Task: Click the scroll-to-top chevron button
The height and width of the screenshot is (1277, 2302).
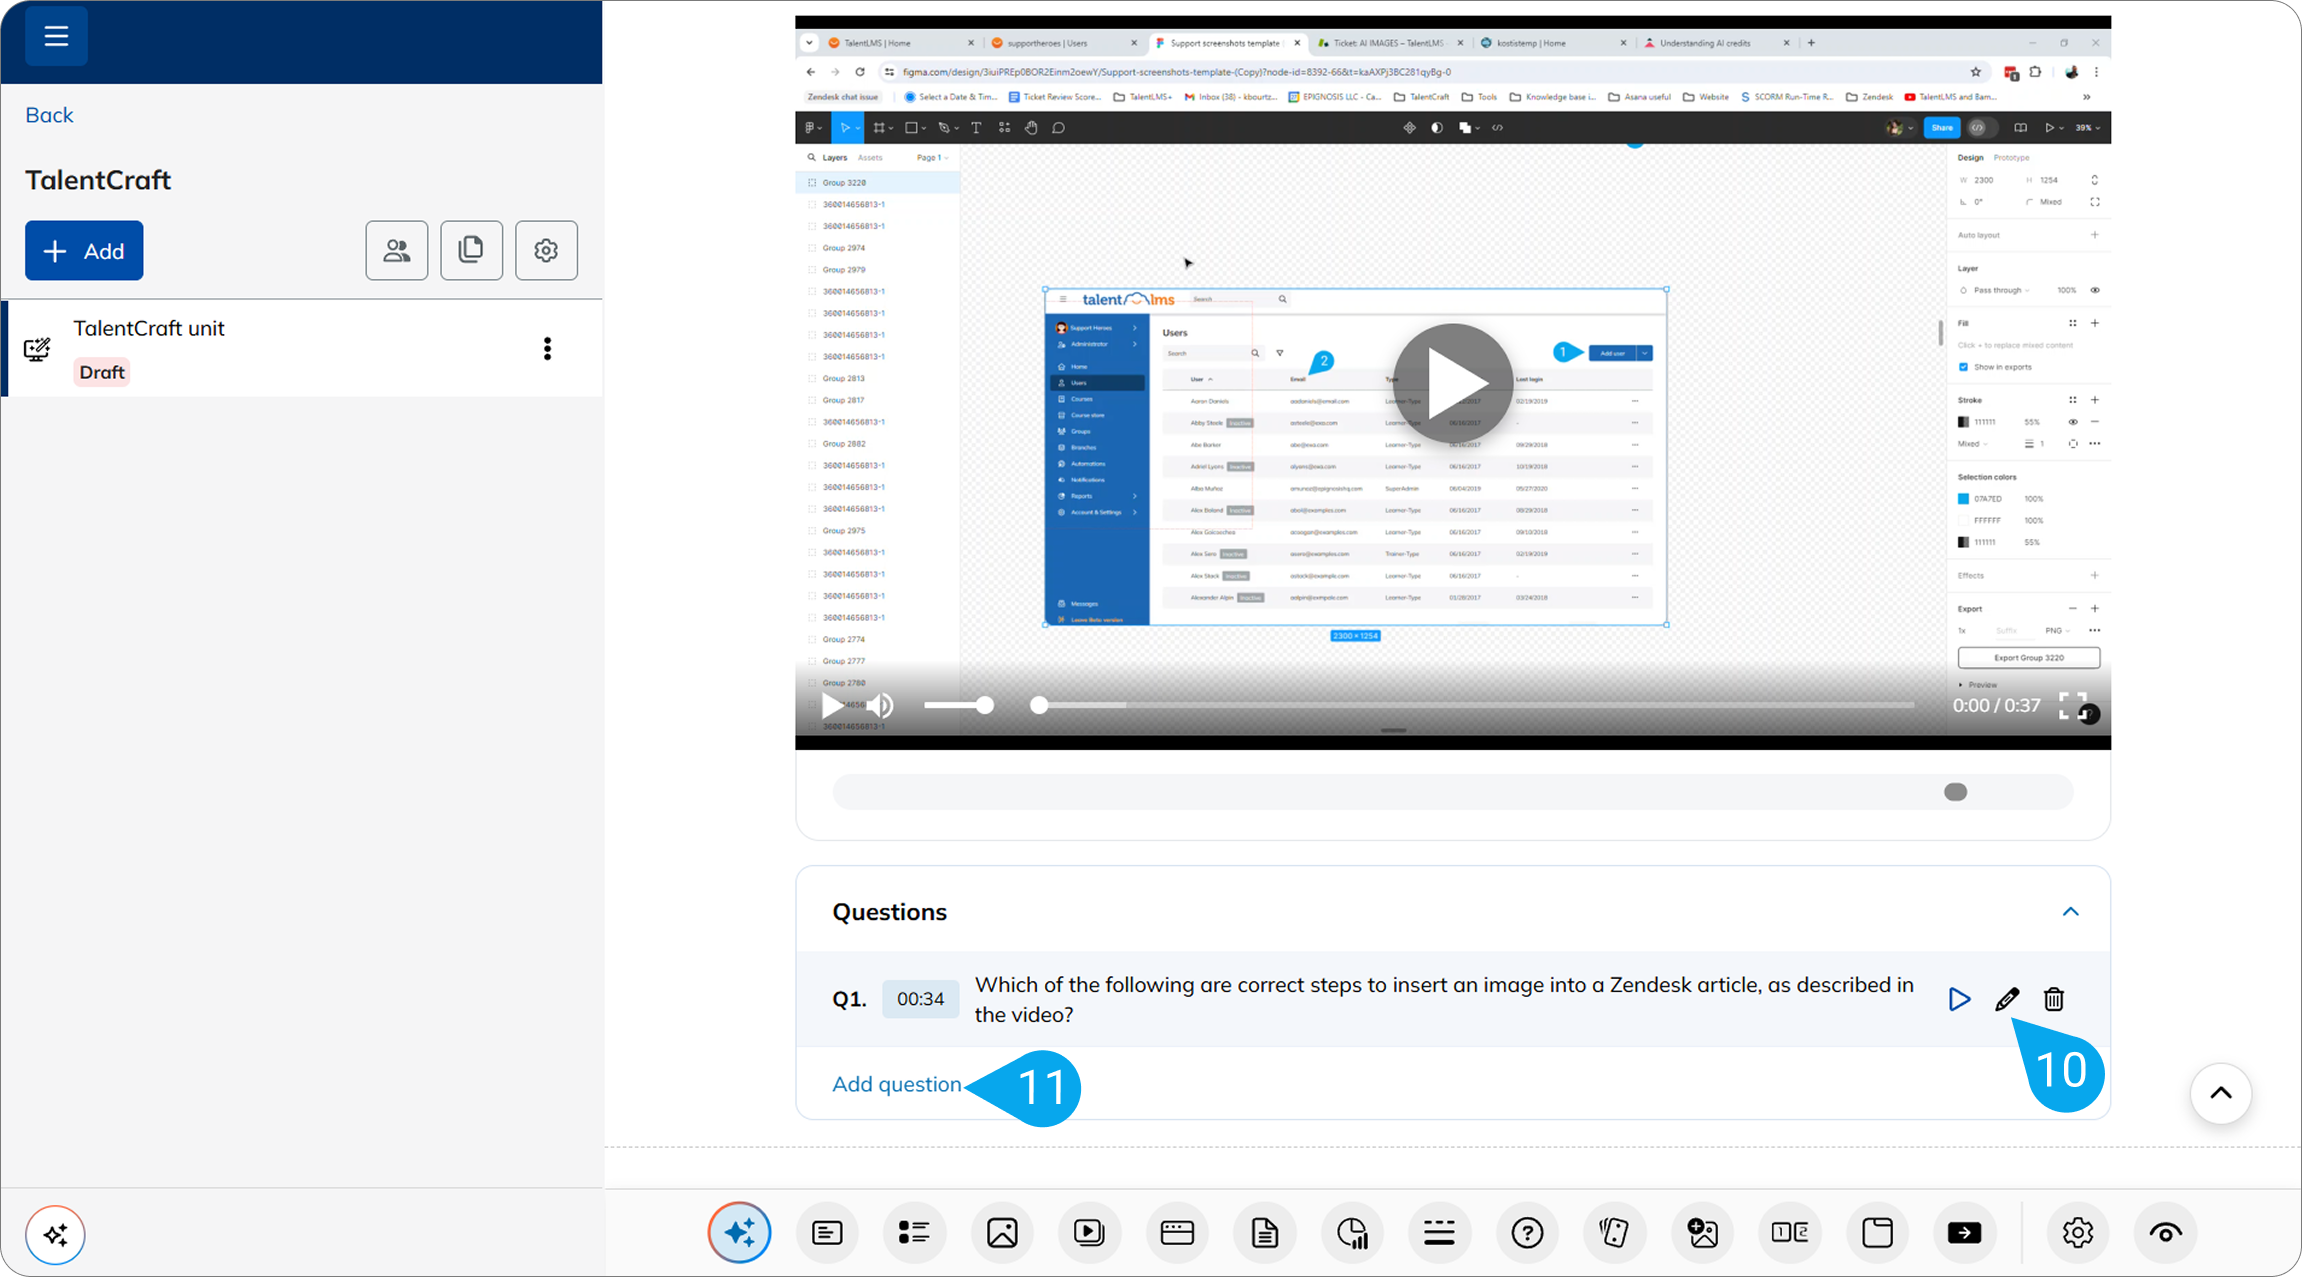Action: click(x=2221, y=1094)
